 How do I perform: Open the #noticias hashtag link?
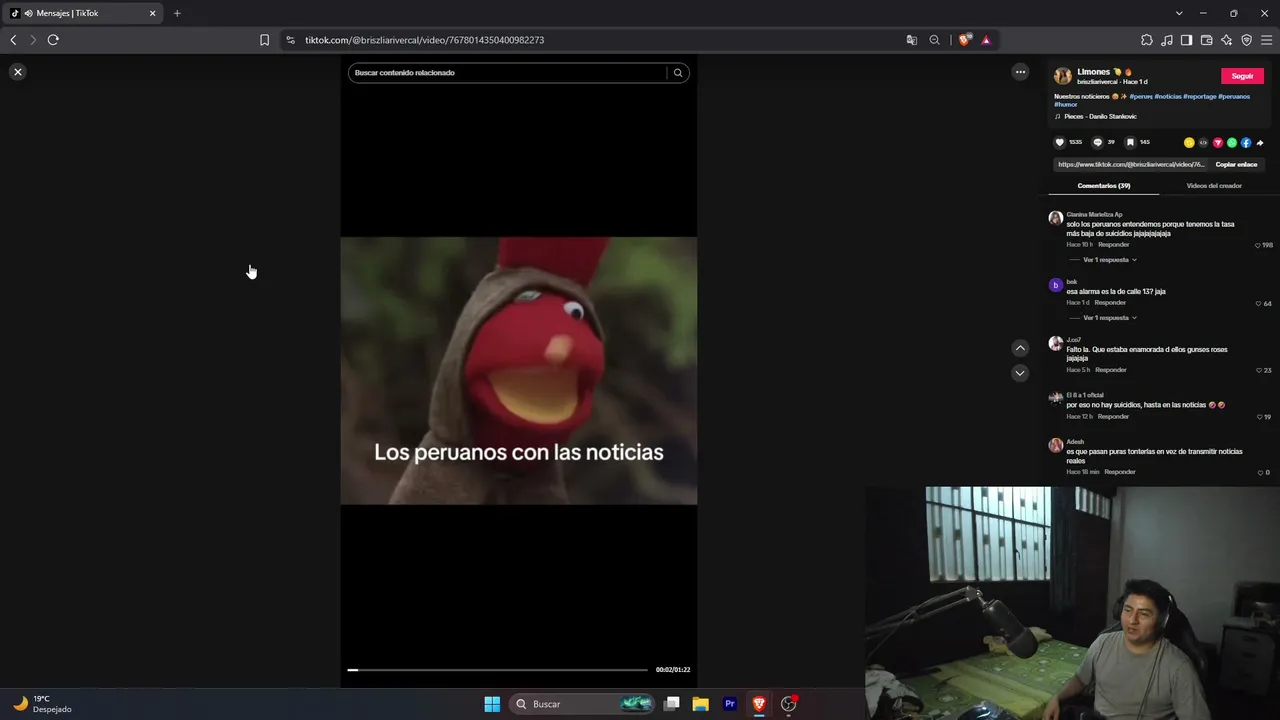[1168, 96]
